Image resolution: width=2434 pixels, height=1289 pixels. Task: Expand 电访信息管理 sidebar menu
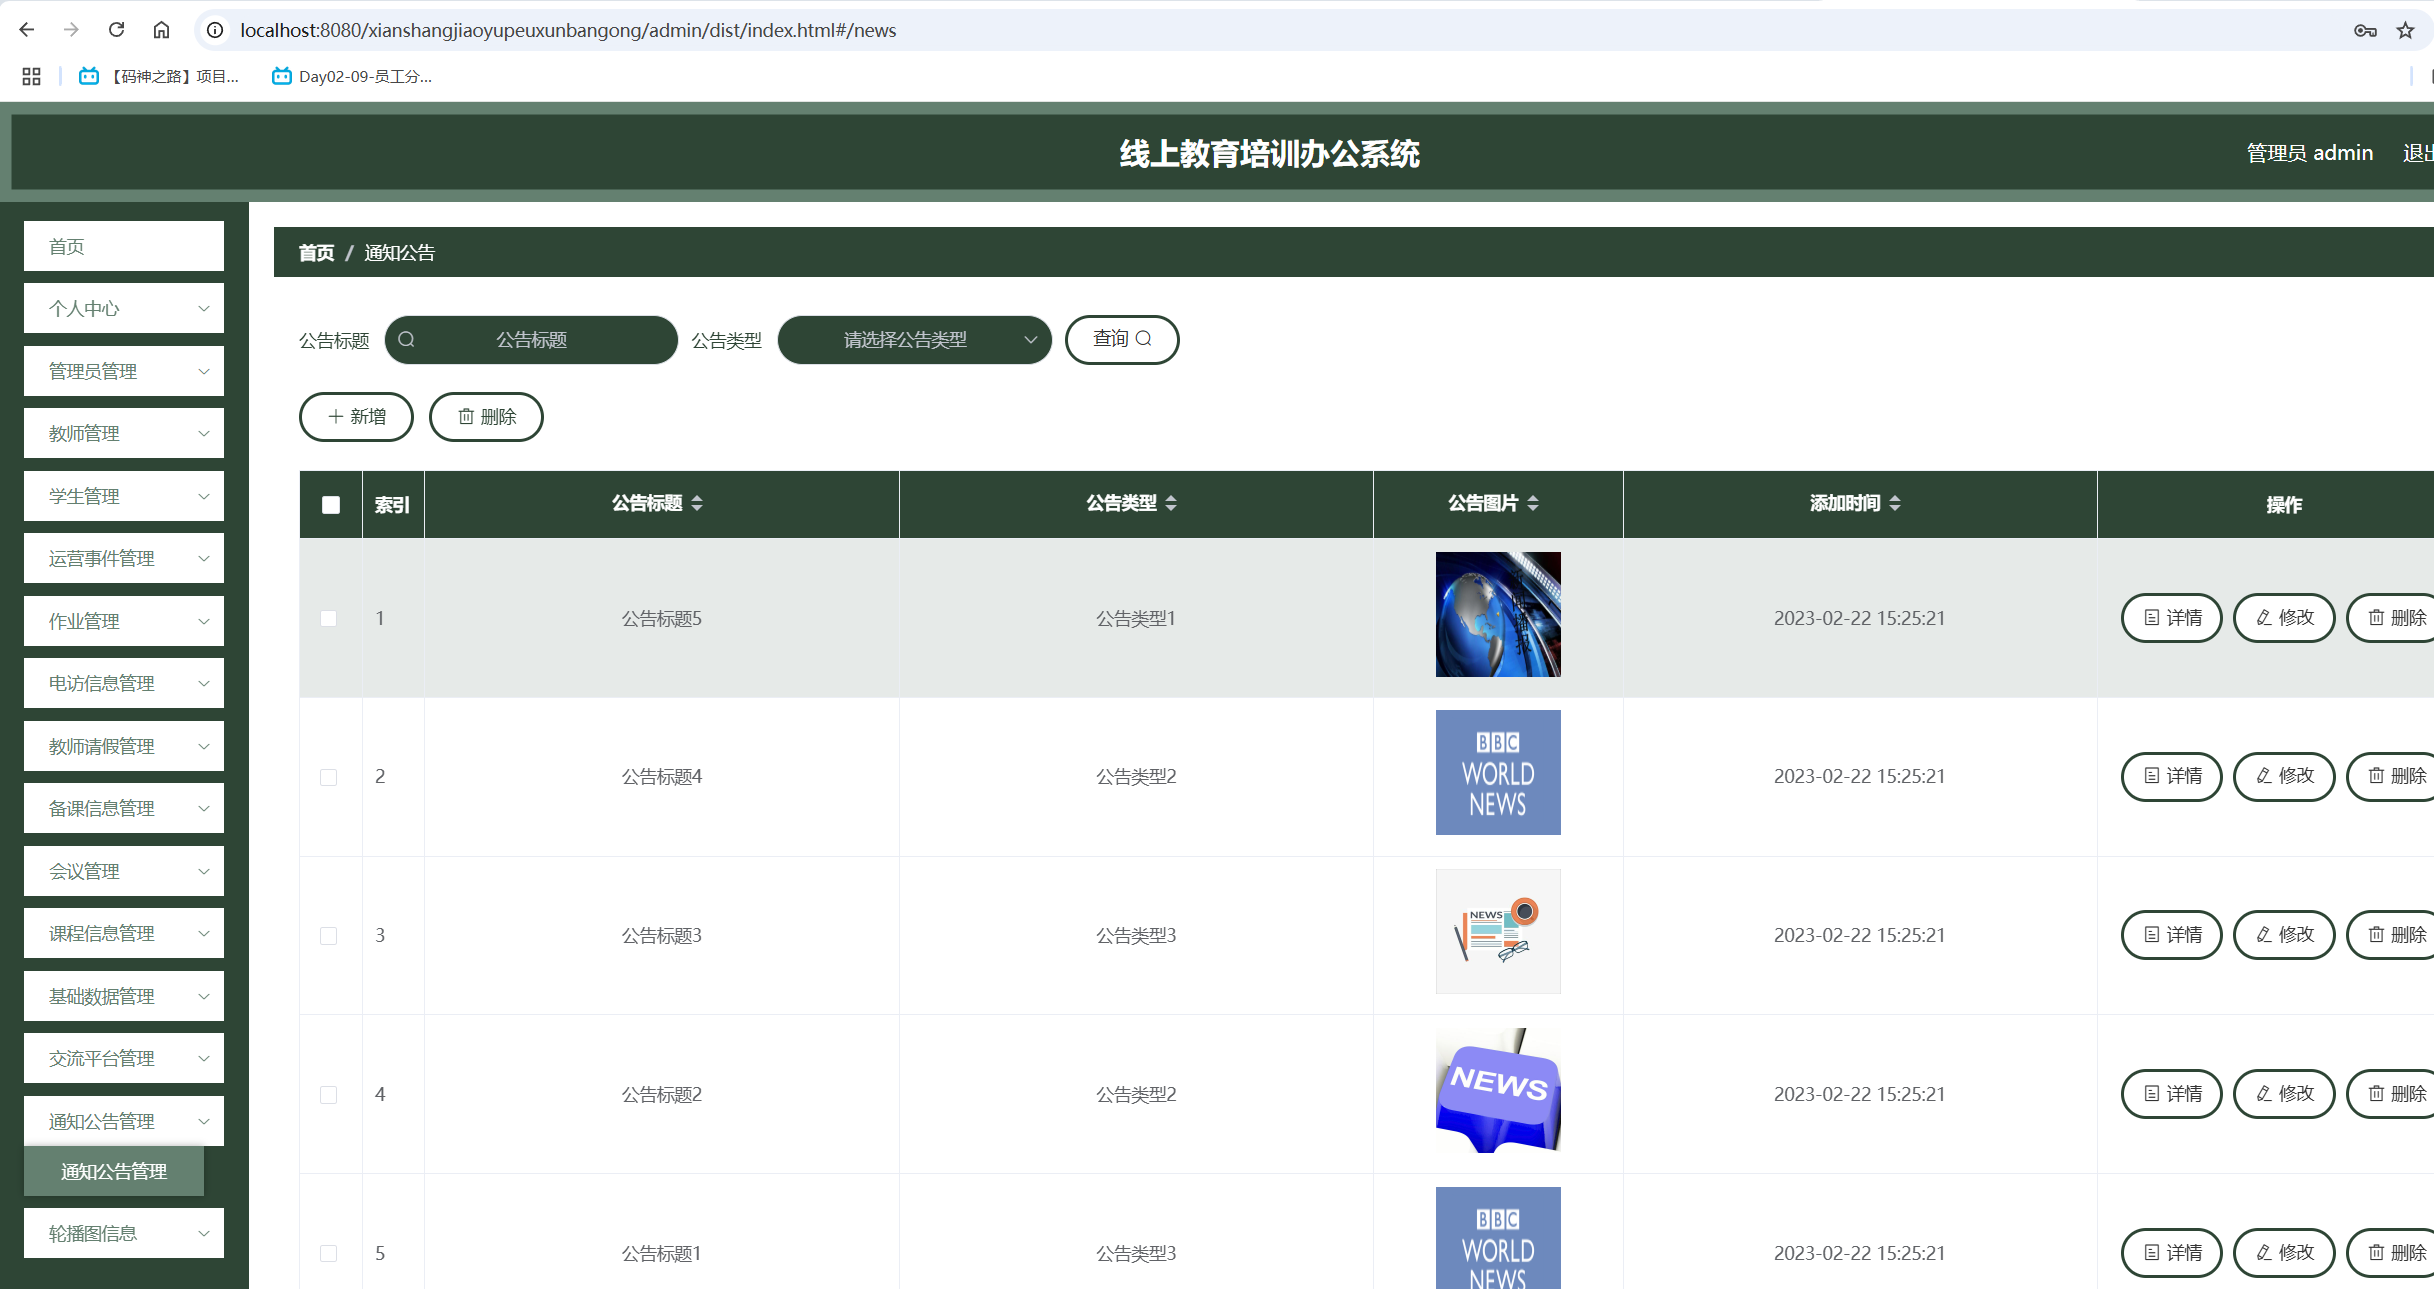point(124,683)
